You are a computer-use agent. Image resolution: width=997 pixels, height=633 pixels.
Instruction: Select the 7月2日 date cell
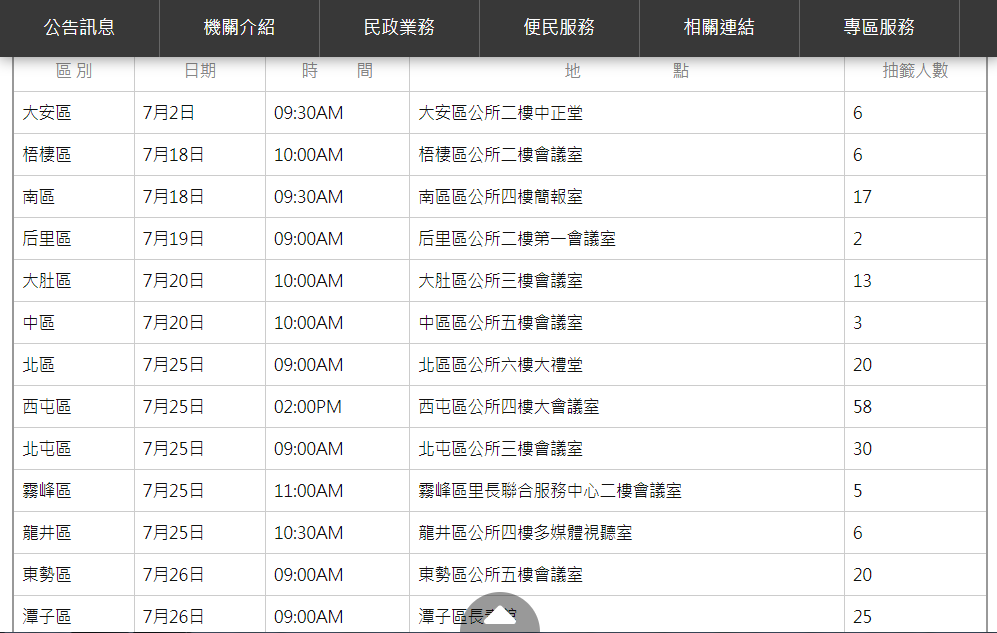200,112
